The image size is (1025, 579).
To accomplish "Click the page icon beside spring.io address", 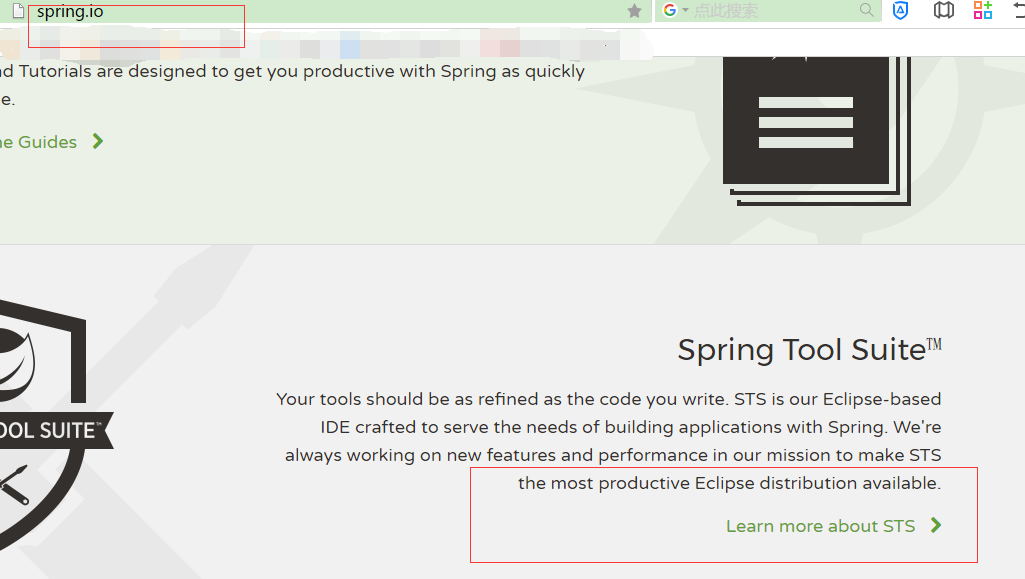I will point(19,10).
